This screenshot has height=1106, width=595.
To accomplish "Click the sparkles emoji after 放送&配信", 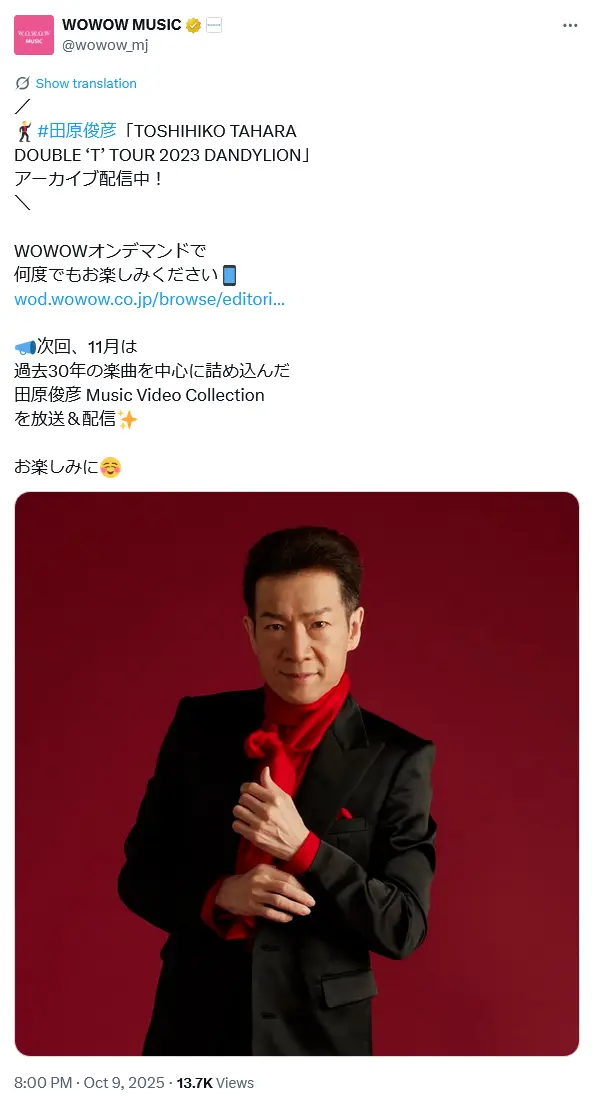I will (x=128, y=420).
